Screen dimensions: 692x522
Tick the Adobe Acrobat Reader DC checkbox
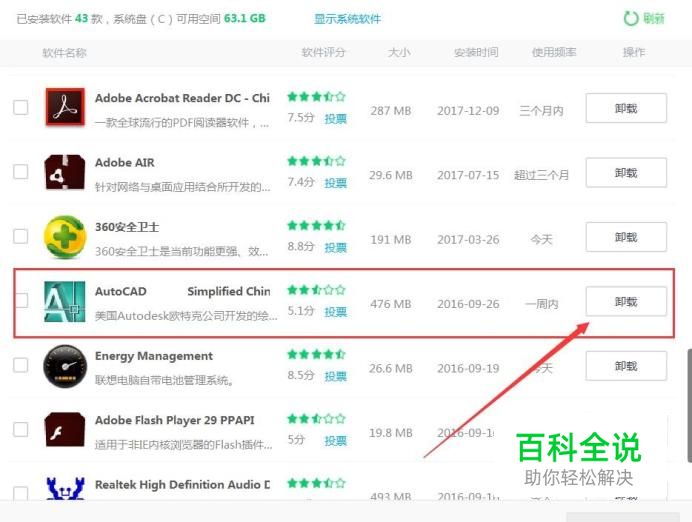point(21,107)
